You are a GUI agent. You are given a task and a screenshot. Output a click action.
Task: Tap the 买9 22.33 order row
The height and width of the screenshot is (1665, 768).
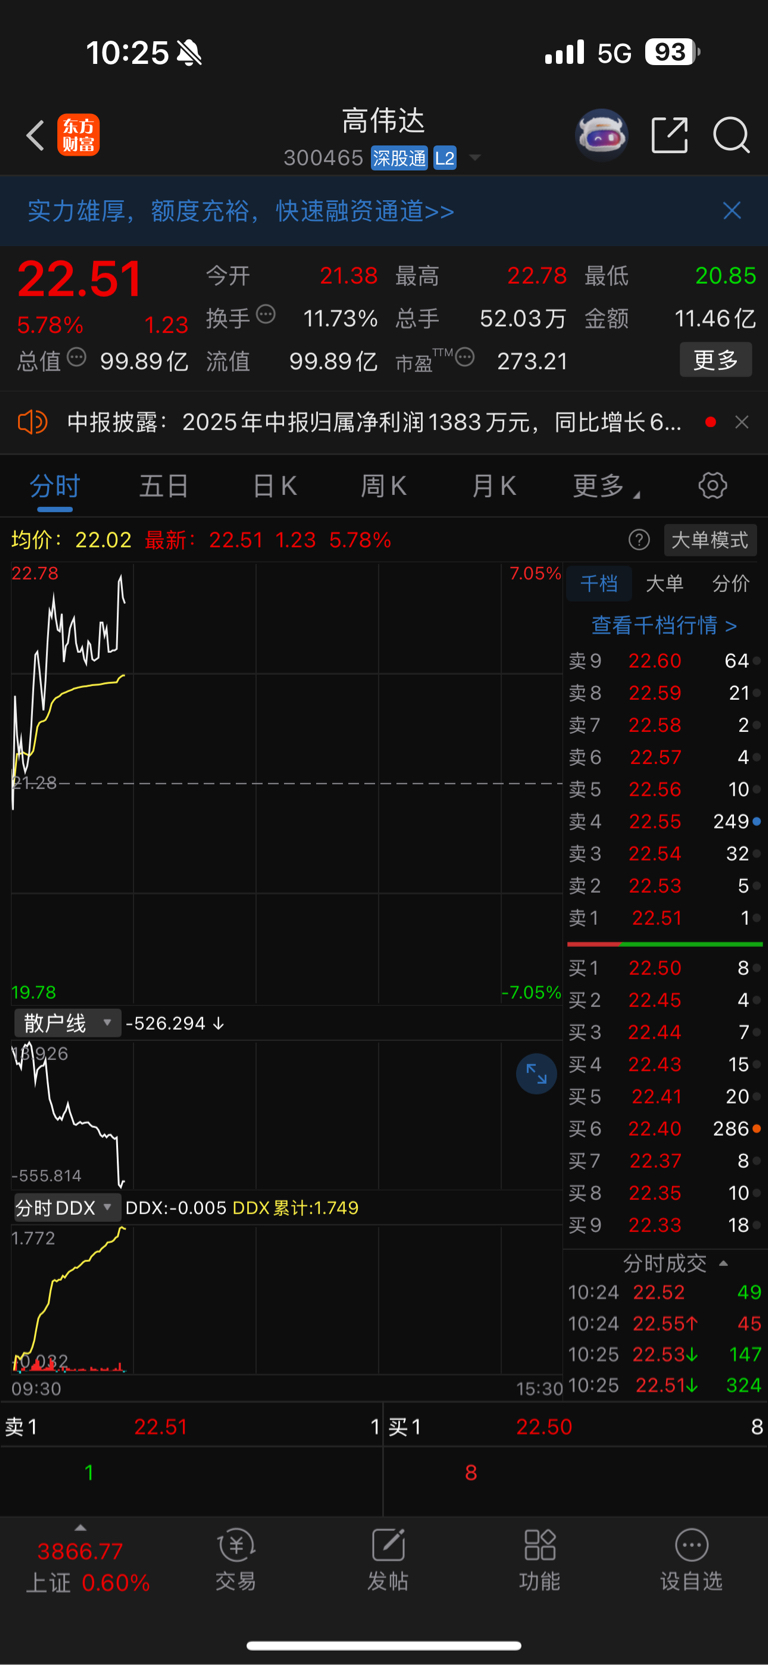[x=664, y=1225]
